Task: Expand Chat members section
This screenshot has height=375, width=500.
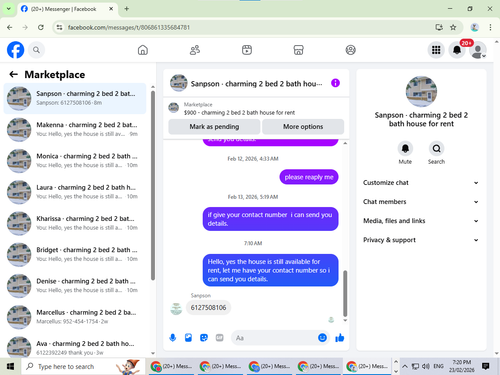Action: pyautogui.click(x=421, y=202)
